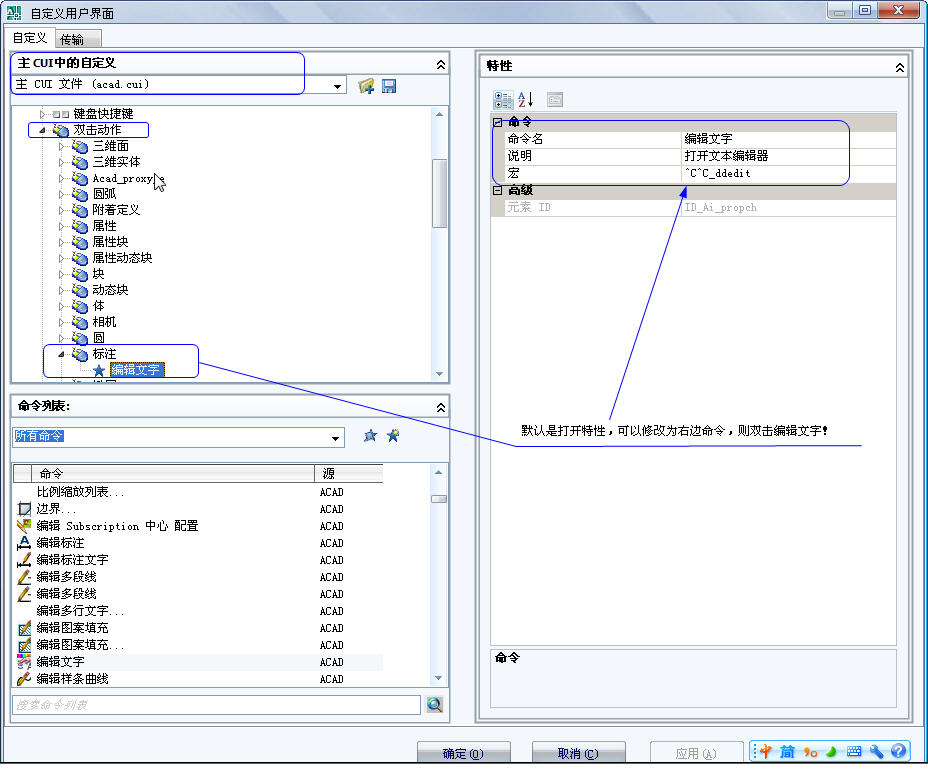Select the 比例缩放列表... command row
The height and width of the screenshot is (779, 928).
pyautogui.click(x=198, y=492)
